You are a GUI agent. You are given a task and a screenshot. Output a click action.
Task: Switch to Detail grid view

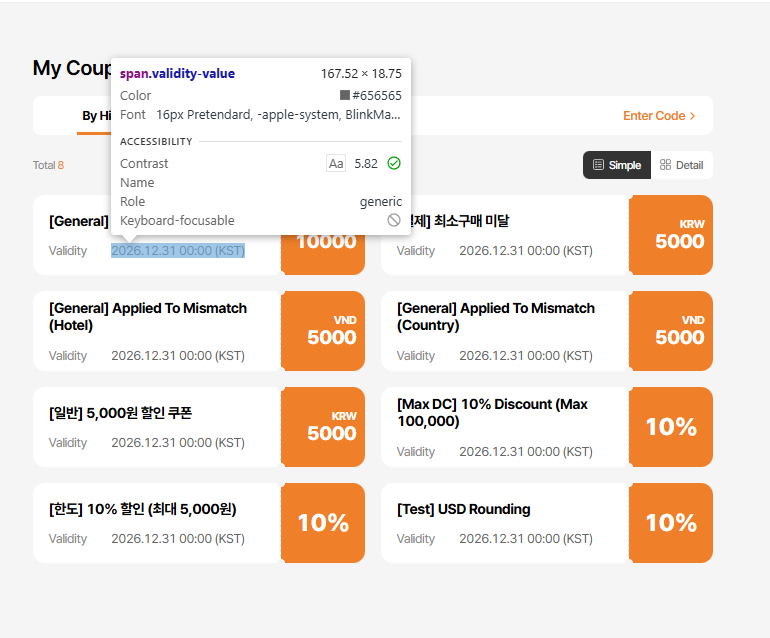coord(681,165)
